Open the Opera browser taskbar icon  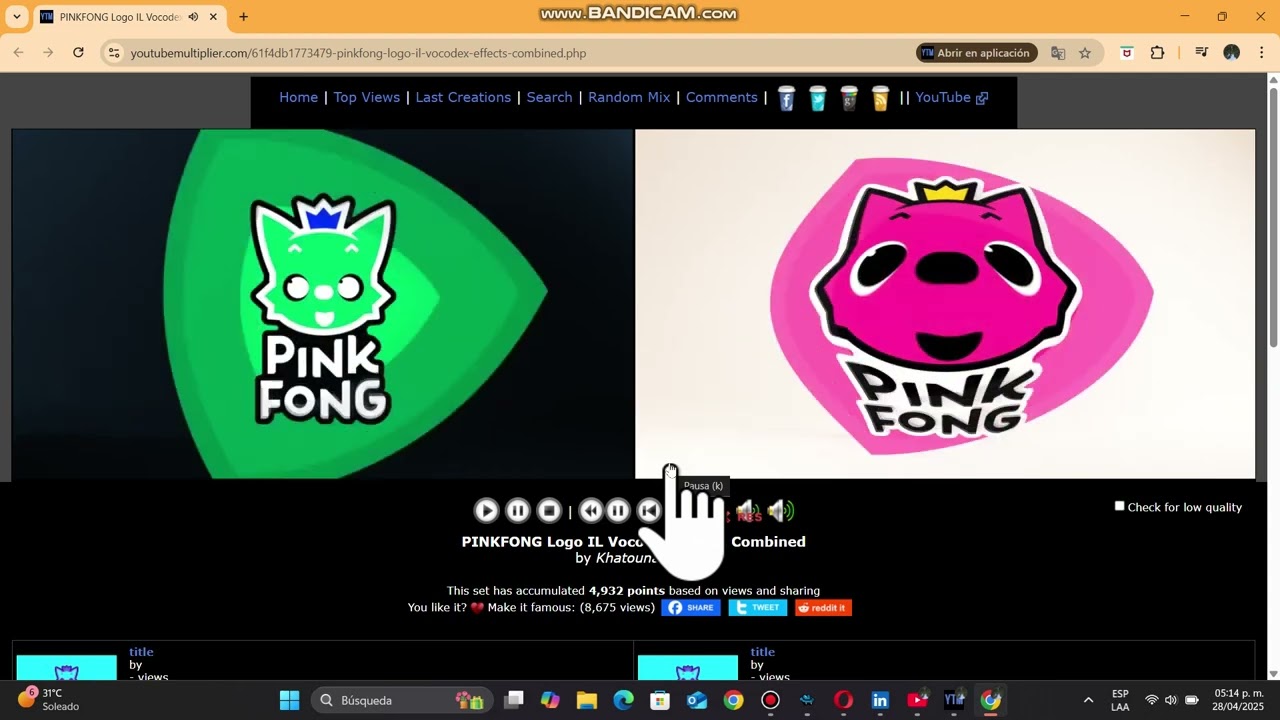(x=843, y=700)
